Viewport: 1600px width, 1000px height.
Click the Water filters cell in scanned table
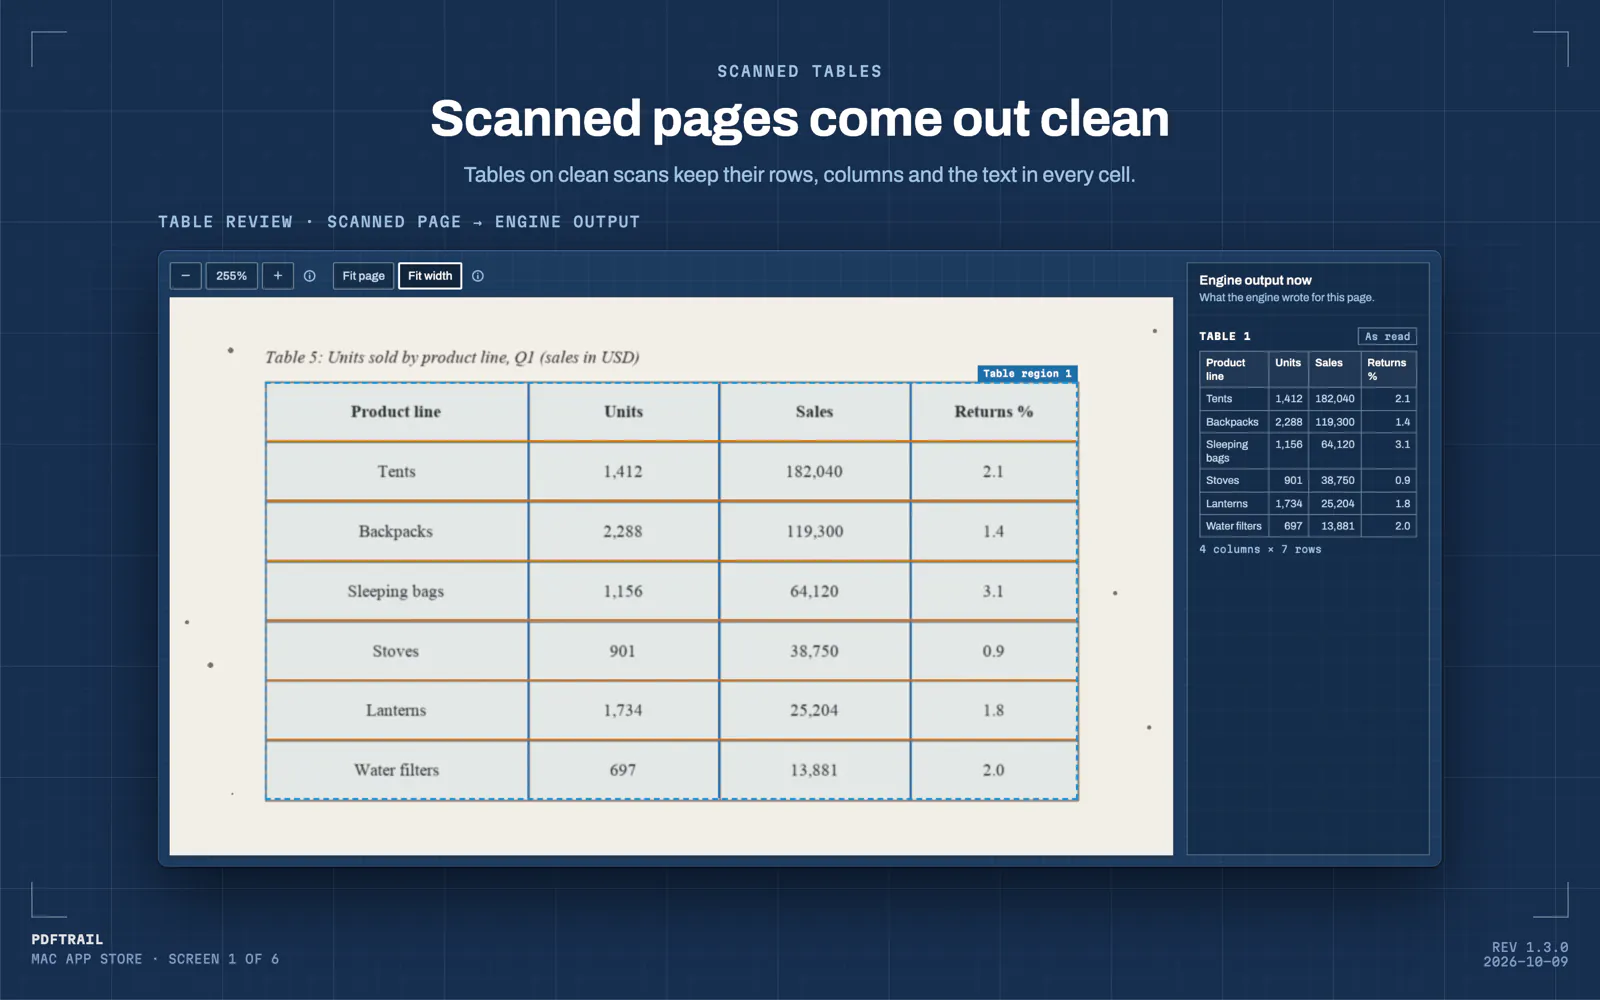[396, 770]
